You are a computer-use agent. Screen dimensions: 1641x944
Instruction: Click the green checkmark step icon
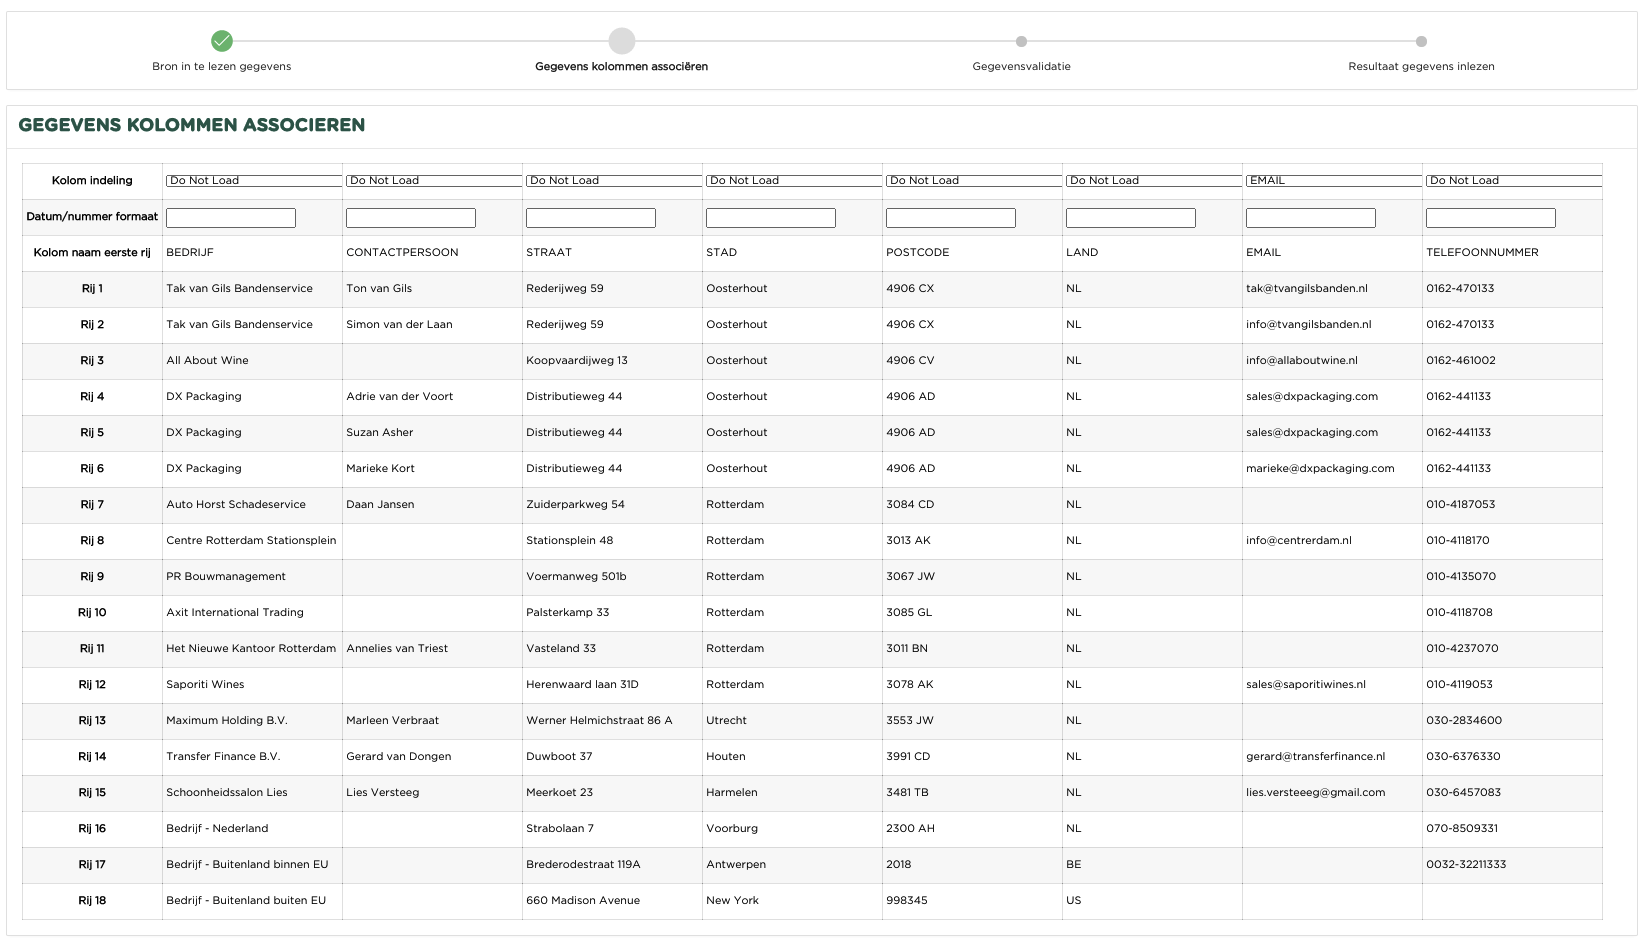pyautogui.click(x=222, y=41)
